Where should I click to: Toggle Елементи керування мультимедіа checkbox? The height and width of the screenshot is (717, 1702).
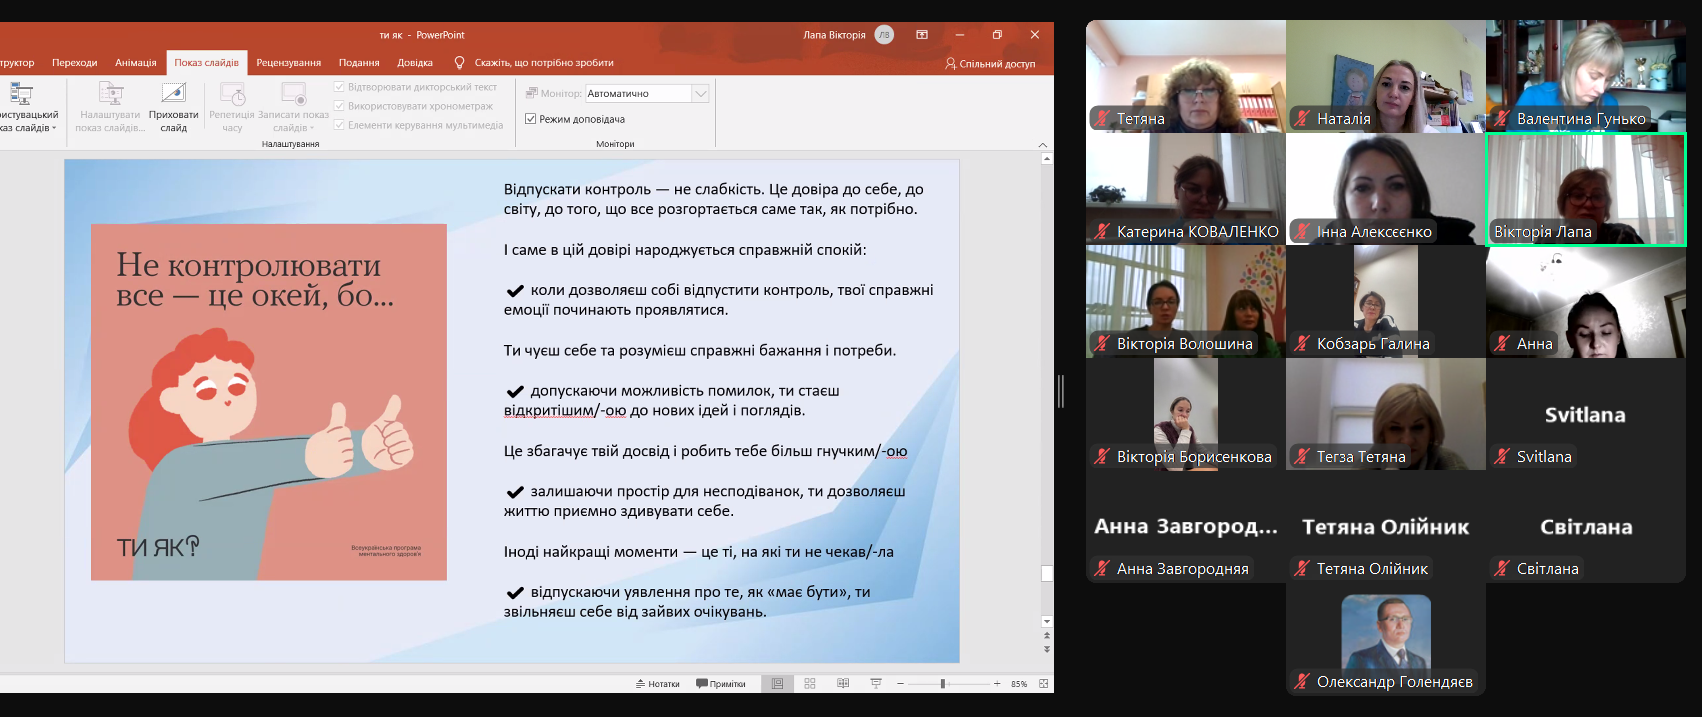[339, 125]
